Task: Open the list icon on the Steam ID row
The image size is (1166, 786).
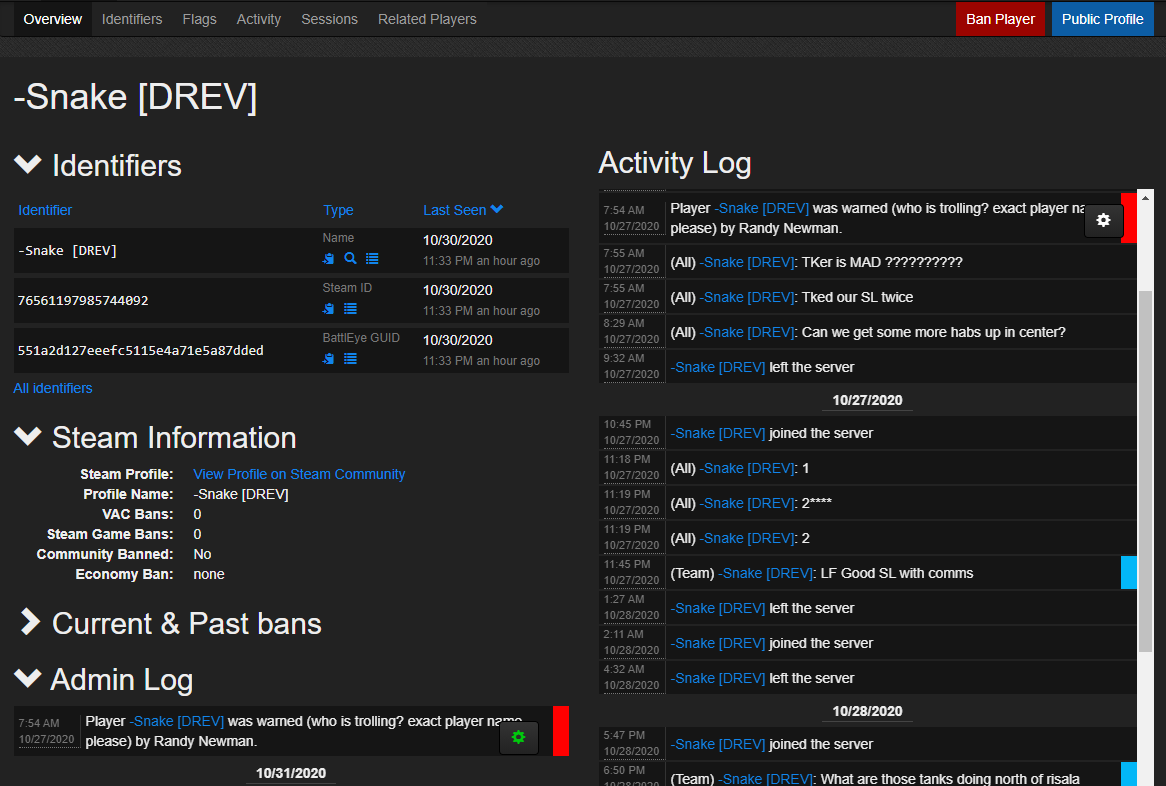Action: click(350, 309)
